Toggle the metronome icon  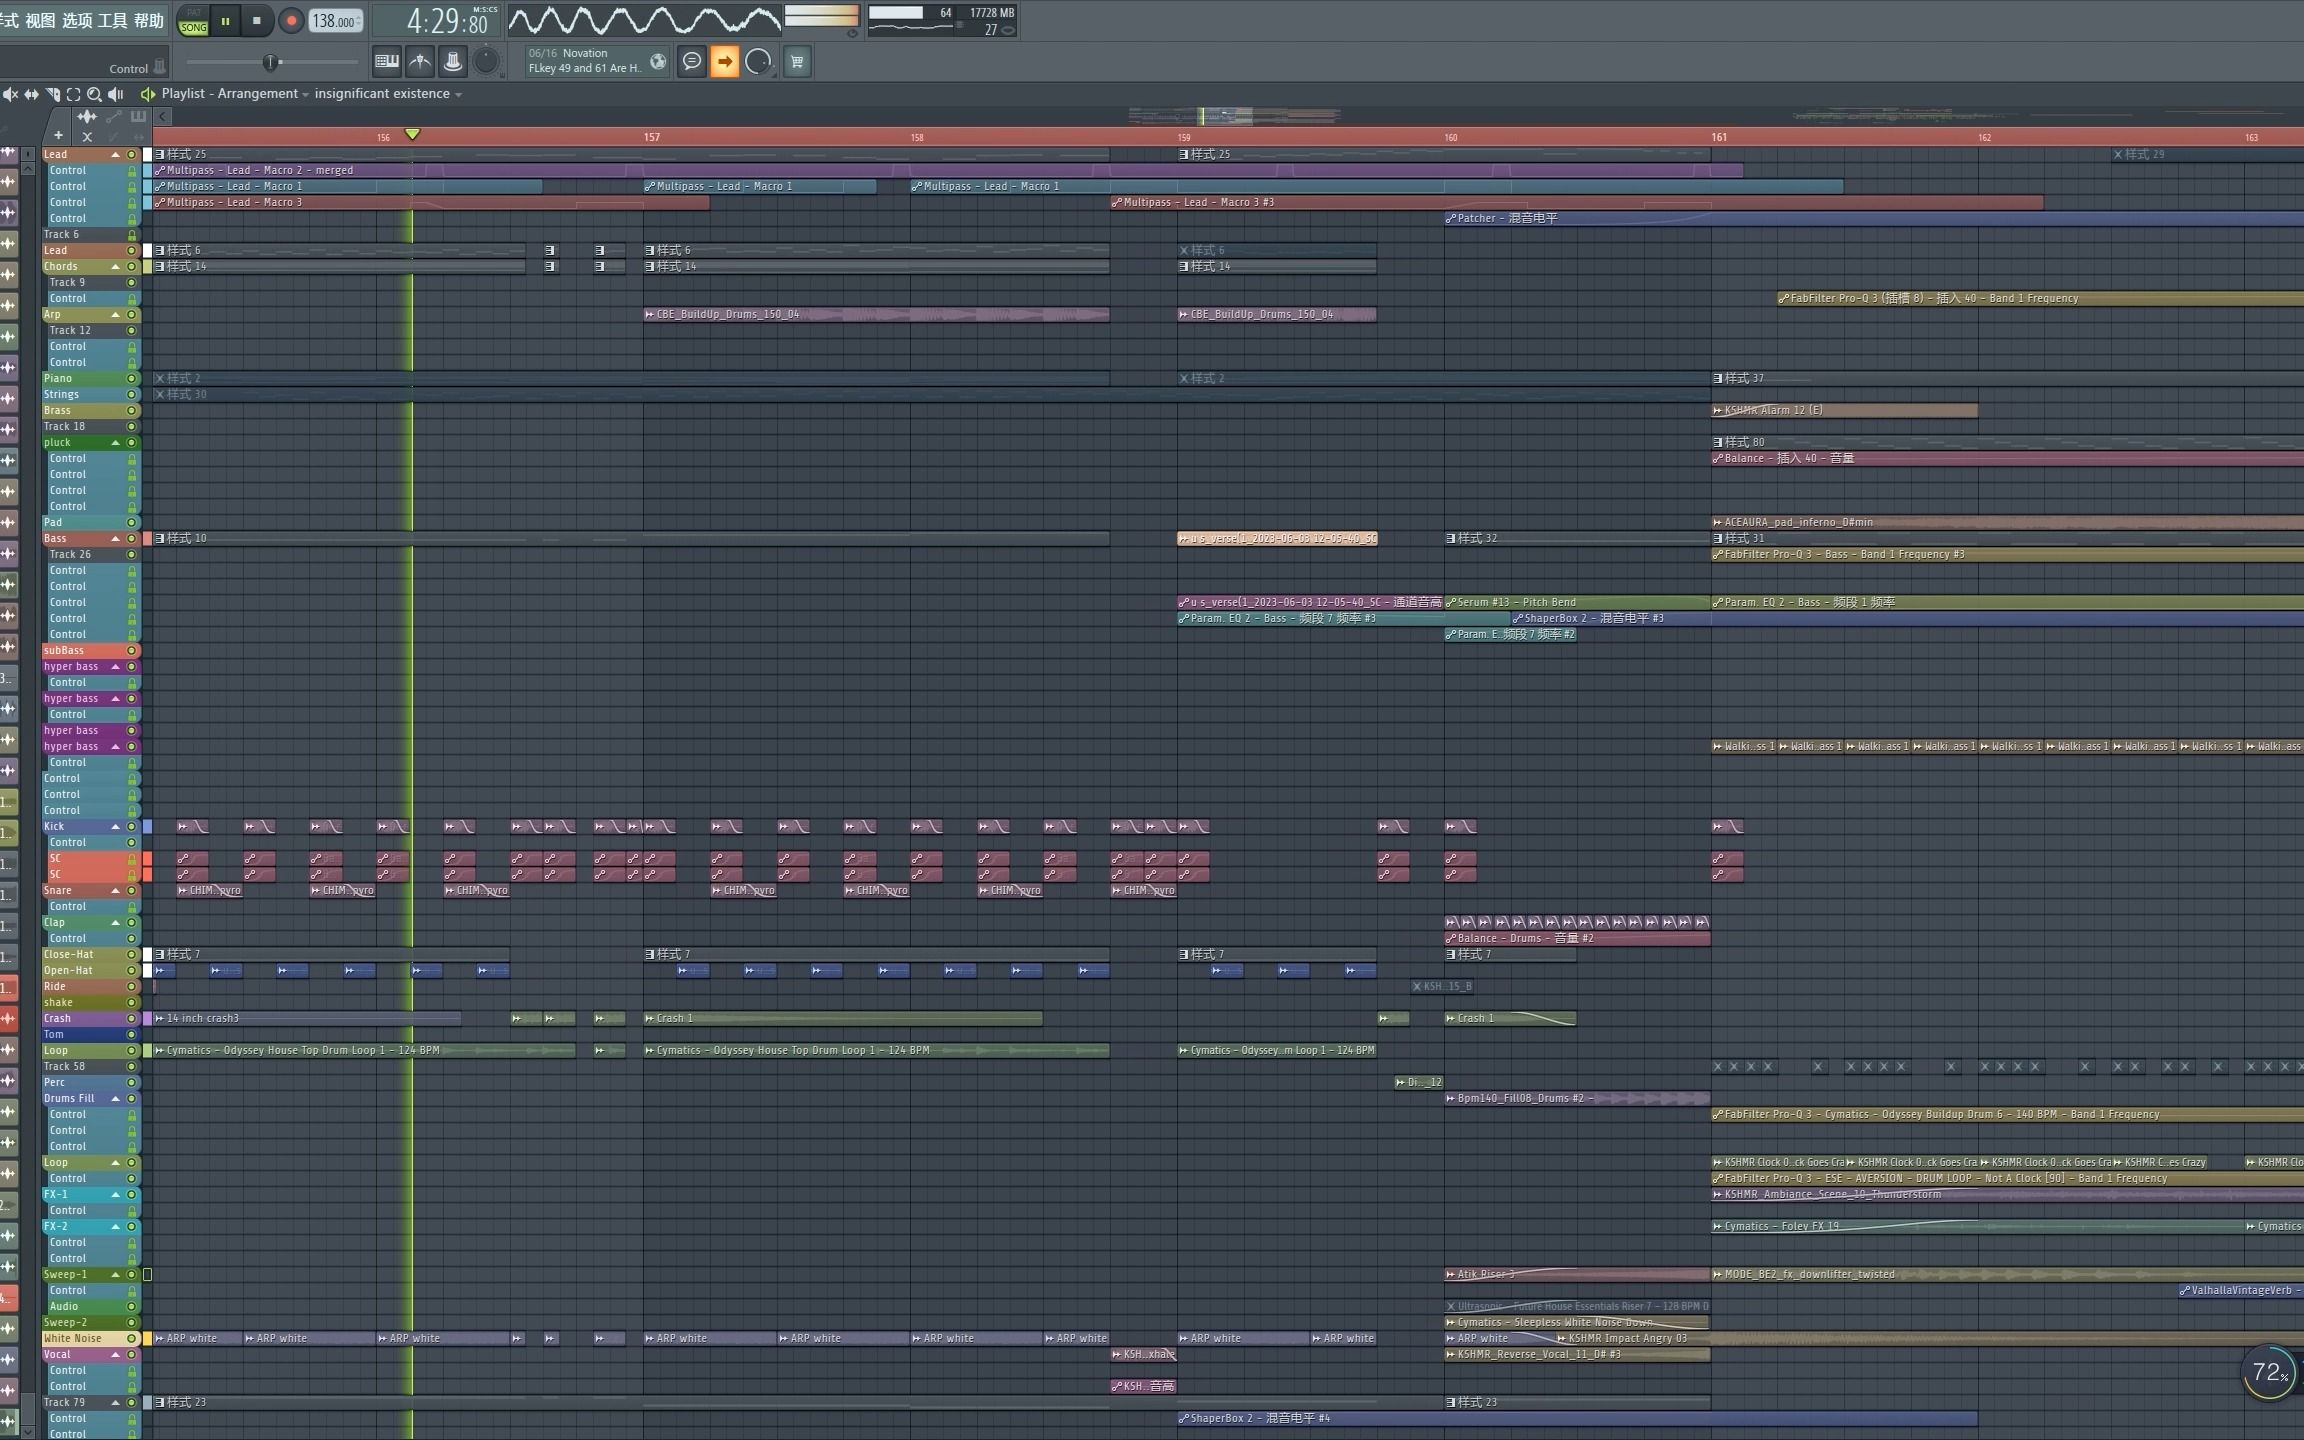(420, 62)
